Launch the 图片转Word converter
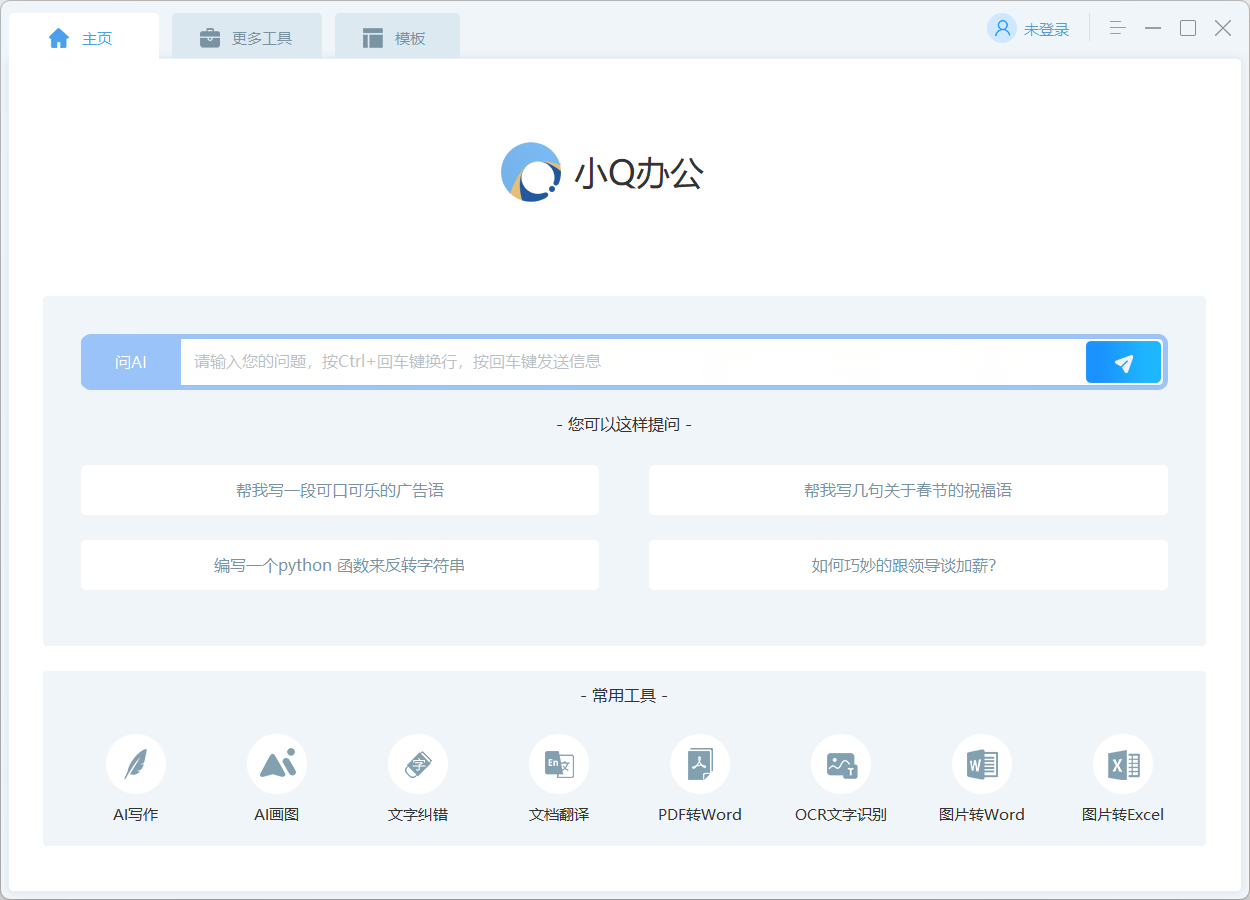 click(982, 780)
